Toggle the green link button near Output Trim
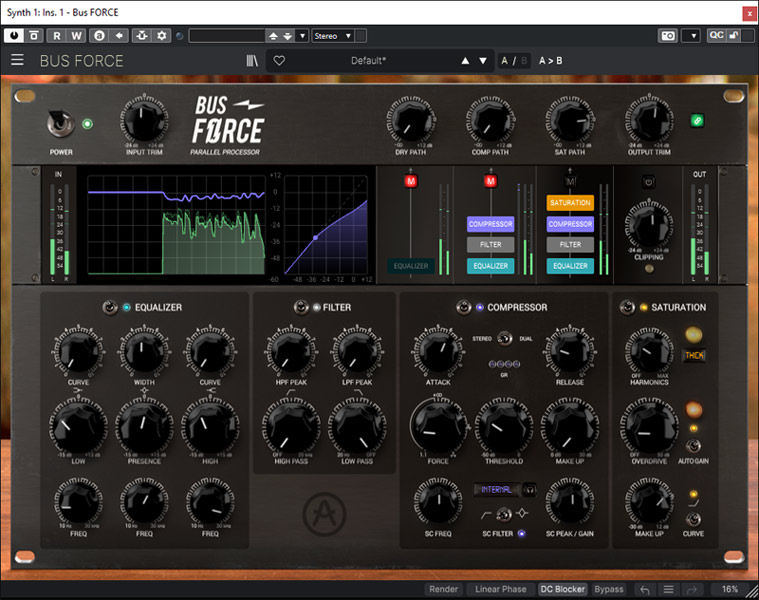 click(697, 121)
